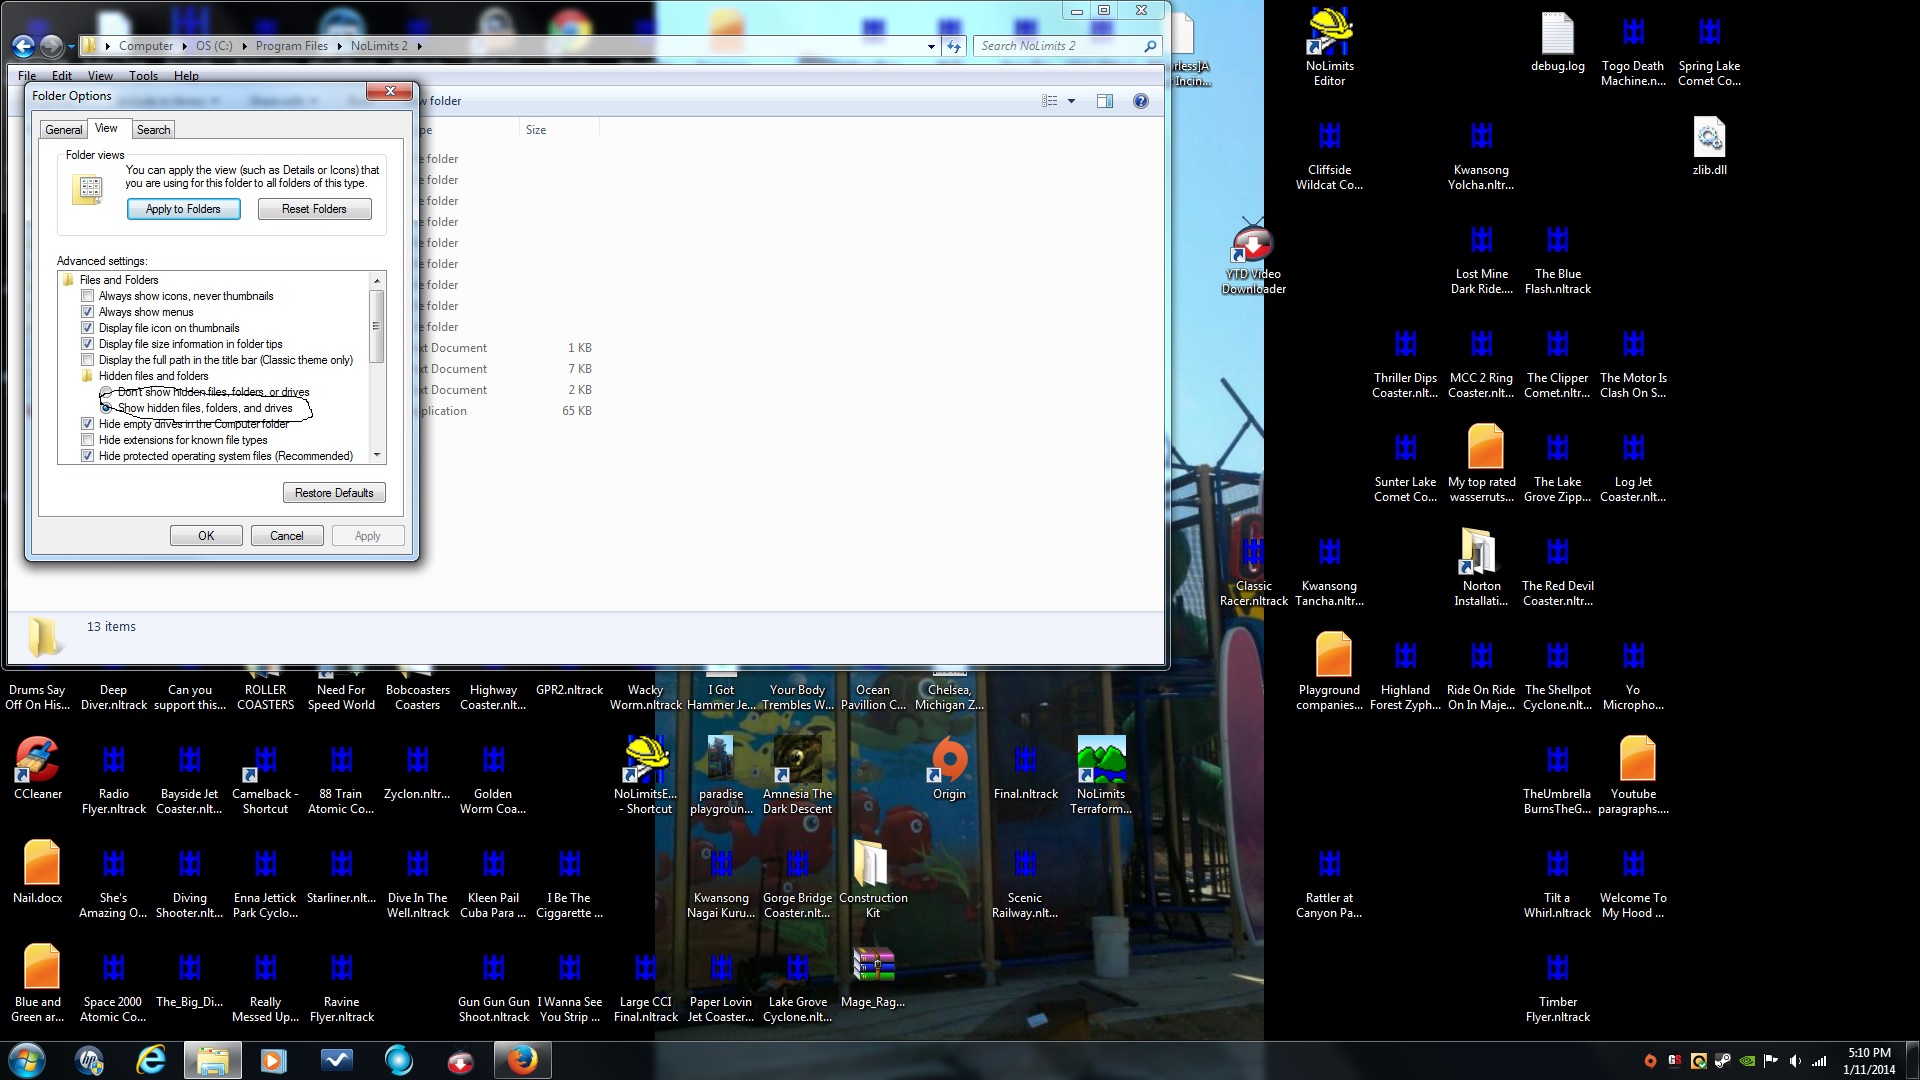Open NoLimitsE shortcut icon on desktop
This screenshot has height=1080, width=1920.
(x=645, y=776)
